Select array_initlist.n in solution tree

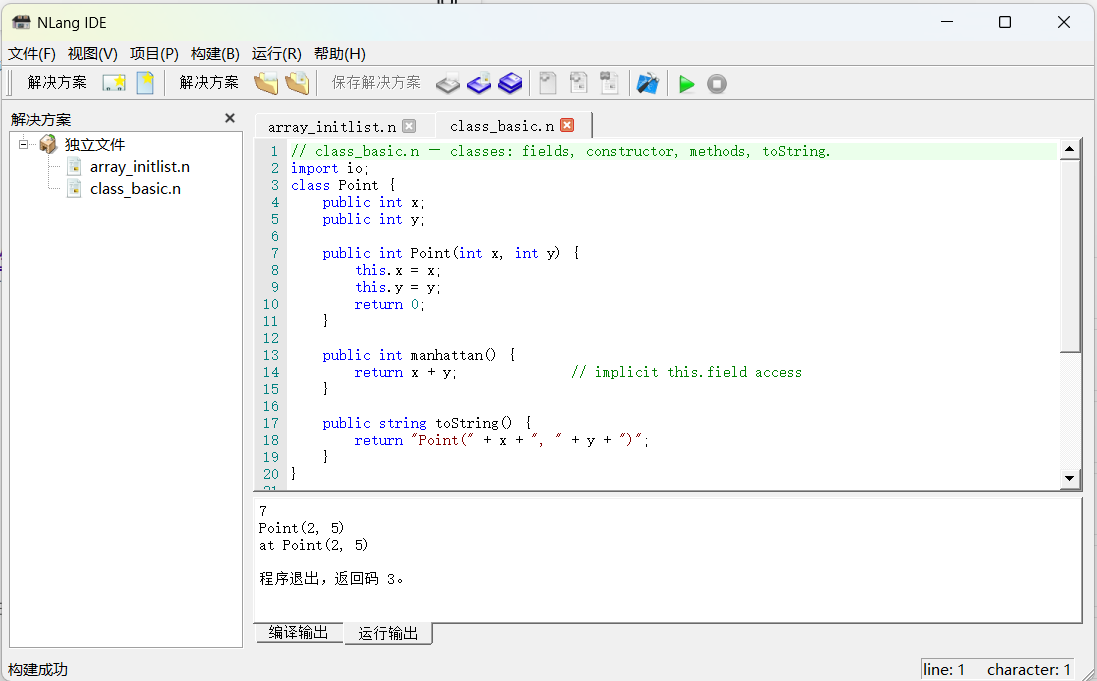(140, 167)
